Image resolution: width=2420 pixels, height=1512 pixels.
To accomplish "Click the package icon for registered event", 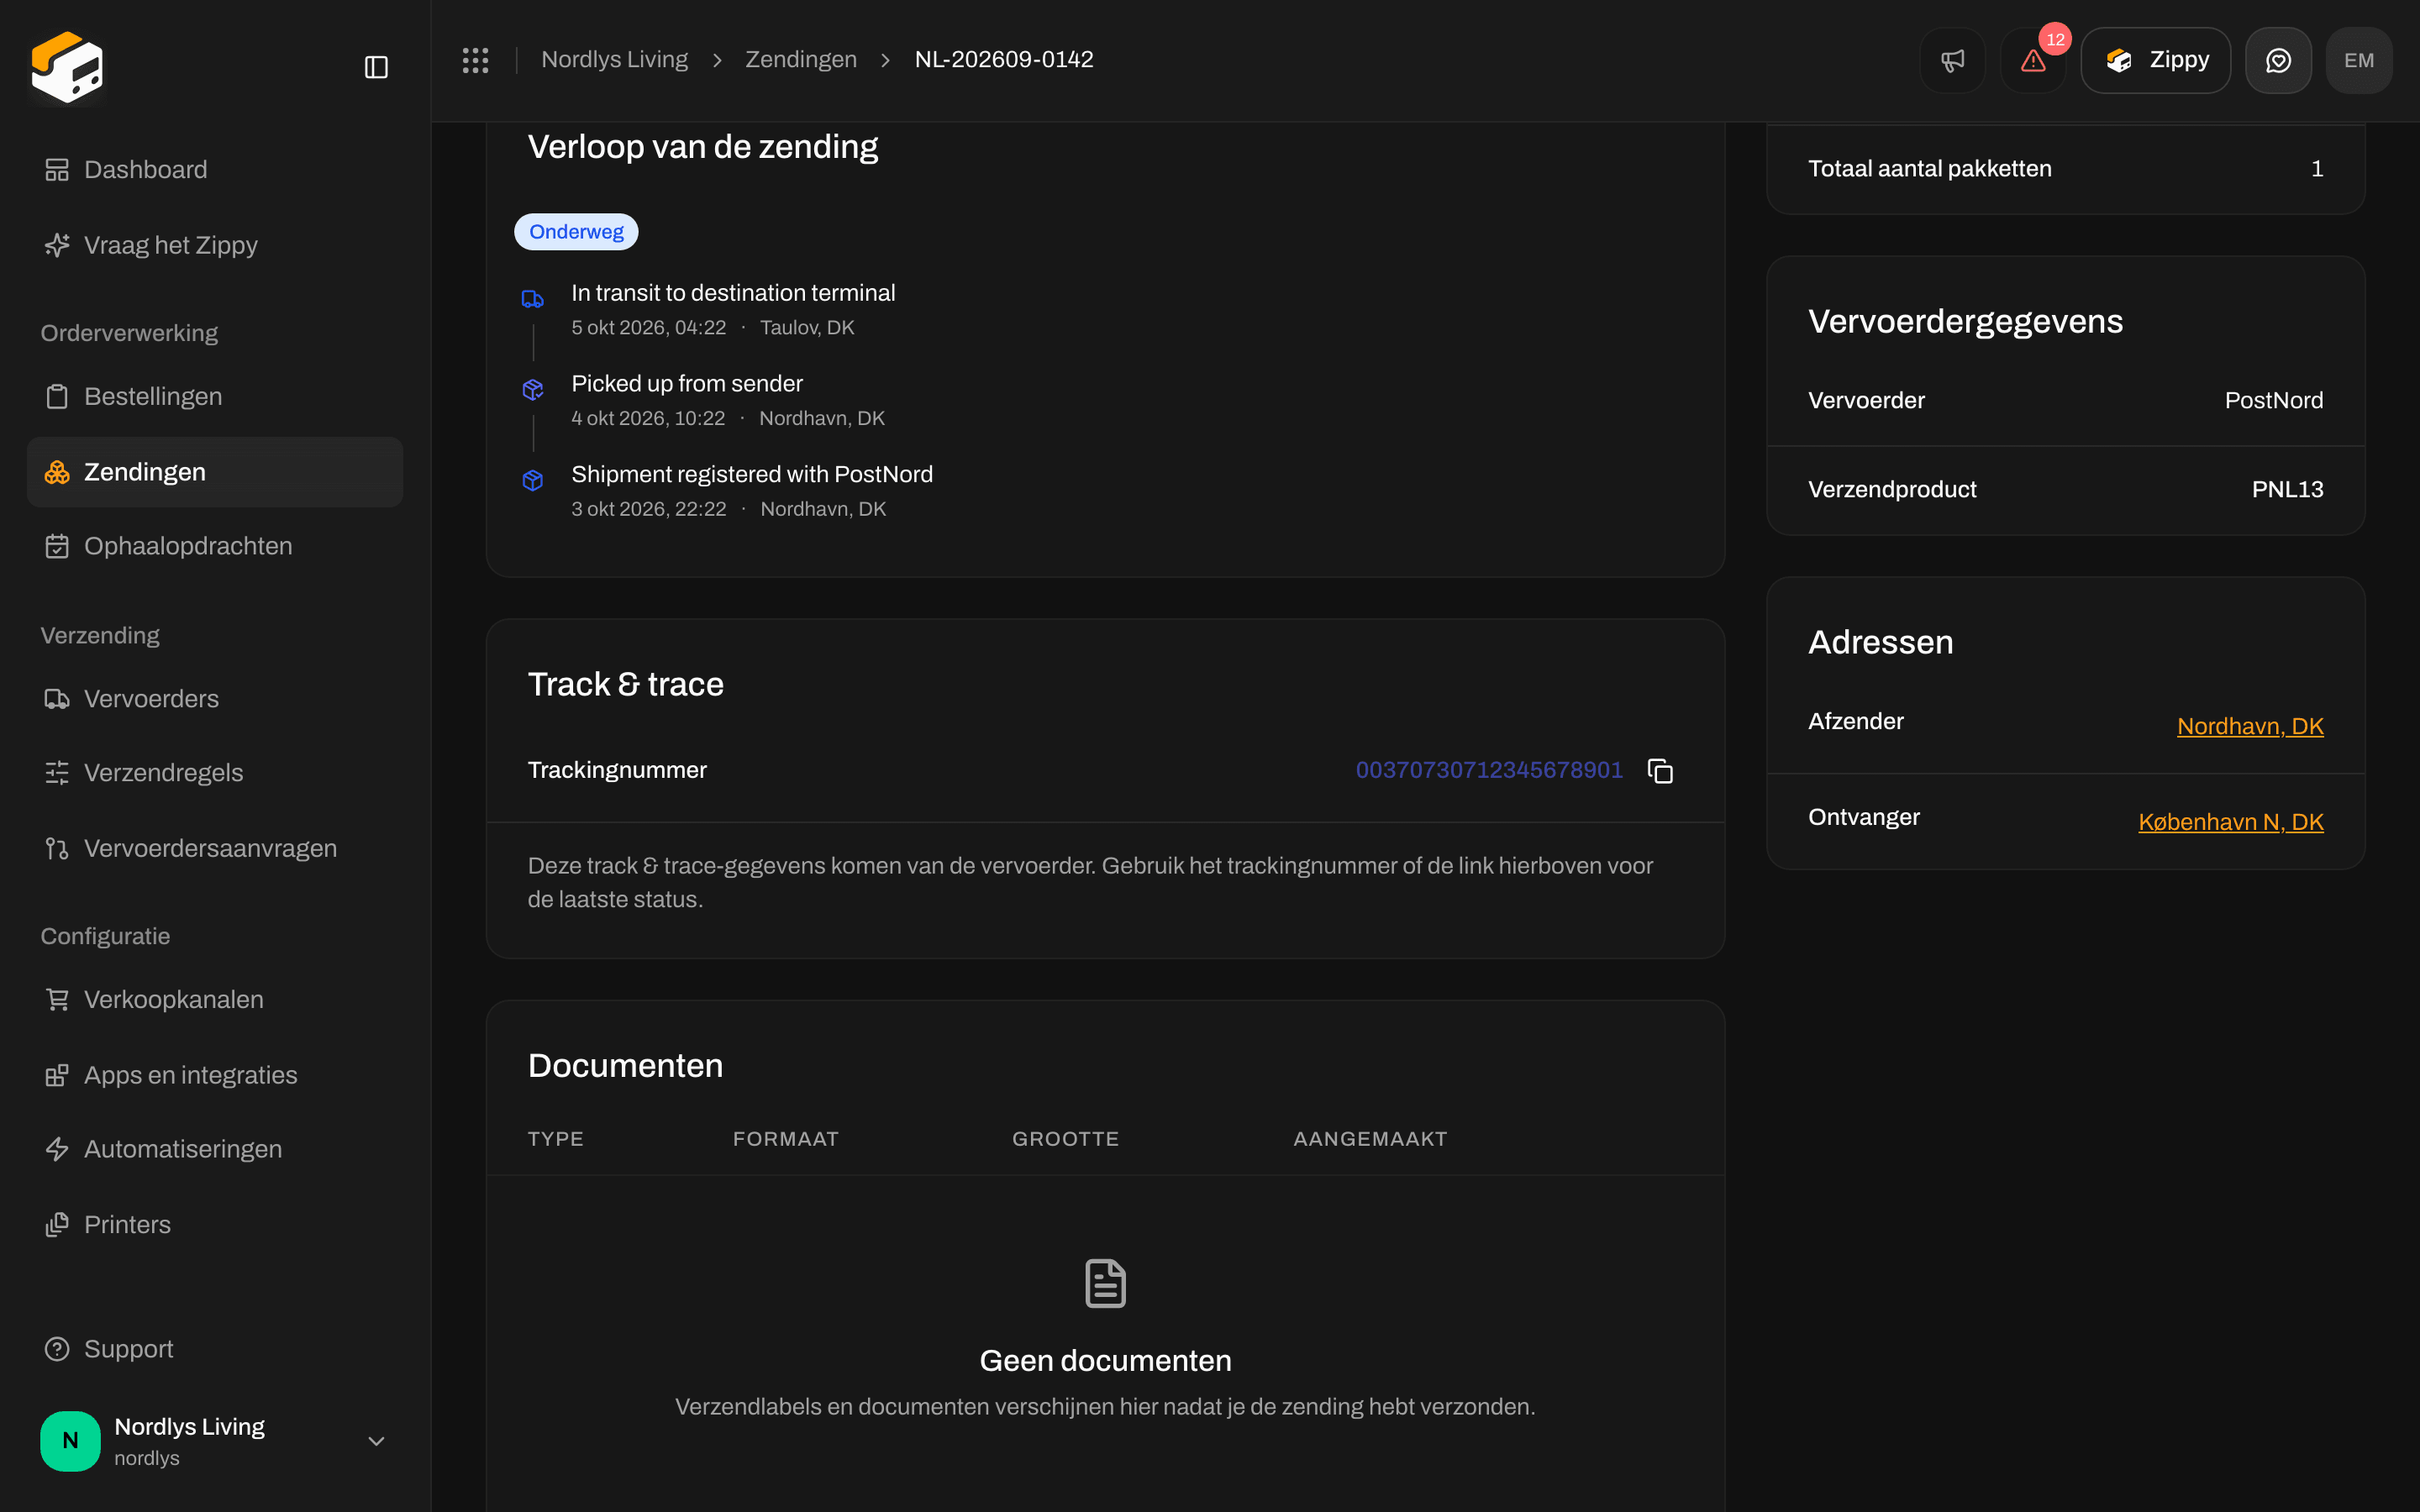I will [x=533, y=480].
